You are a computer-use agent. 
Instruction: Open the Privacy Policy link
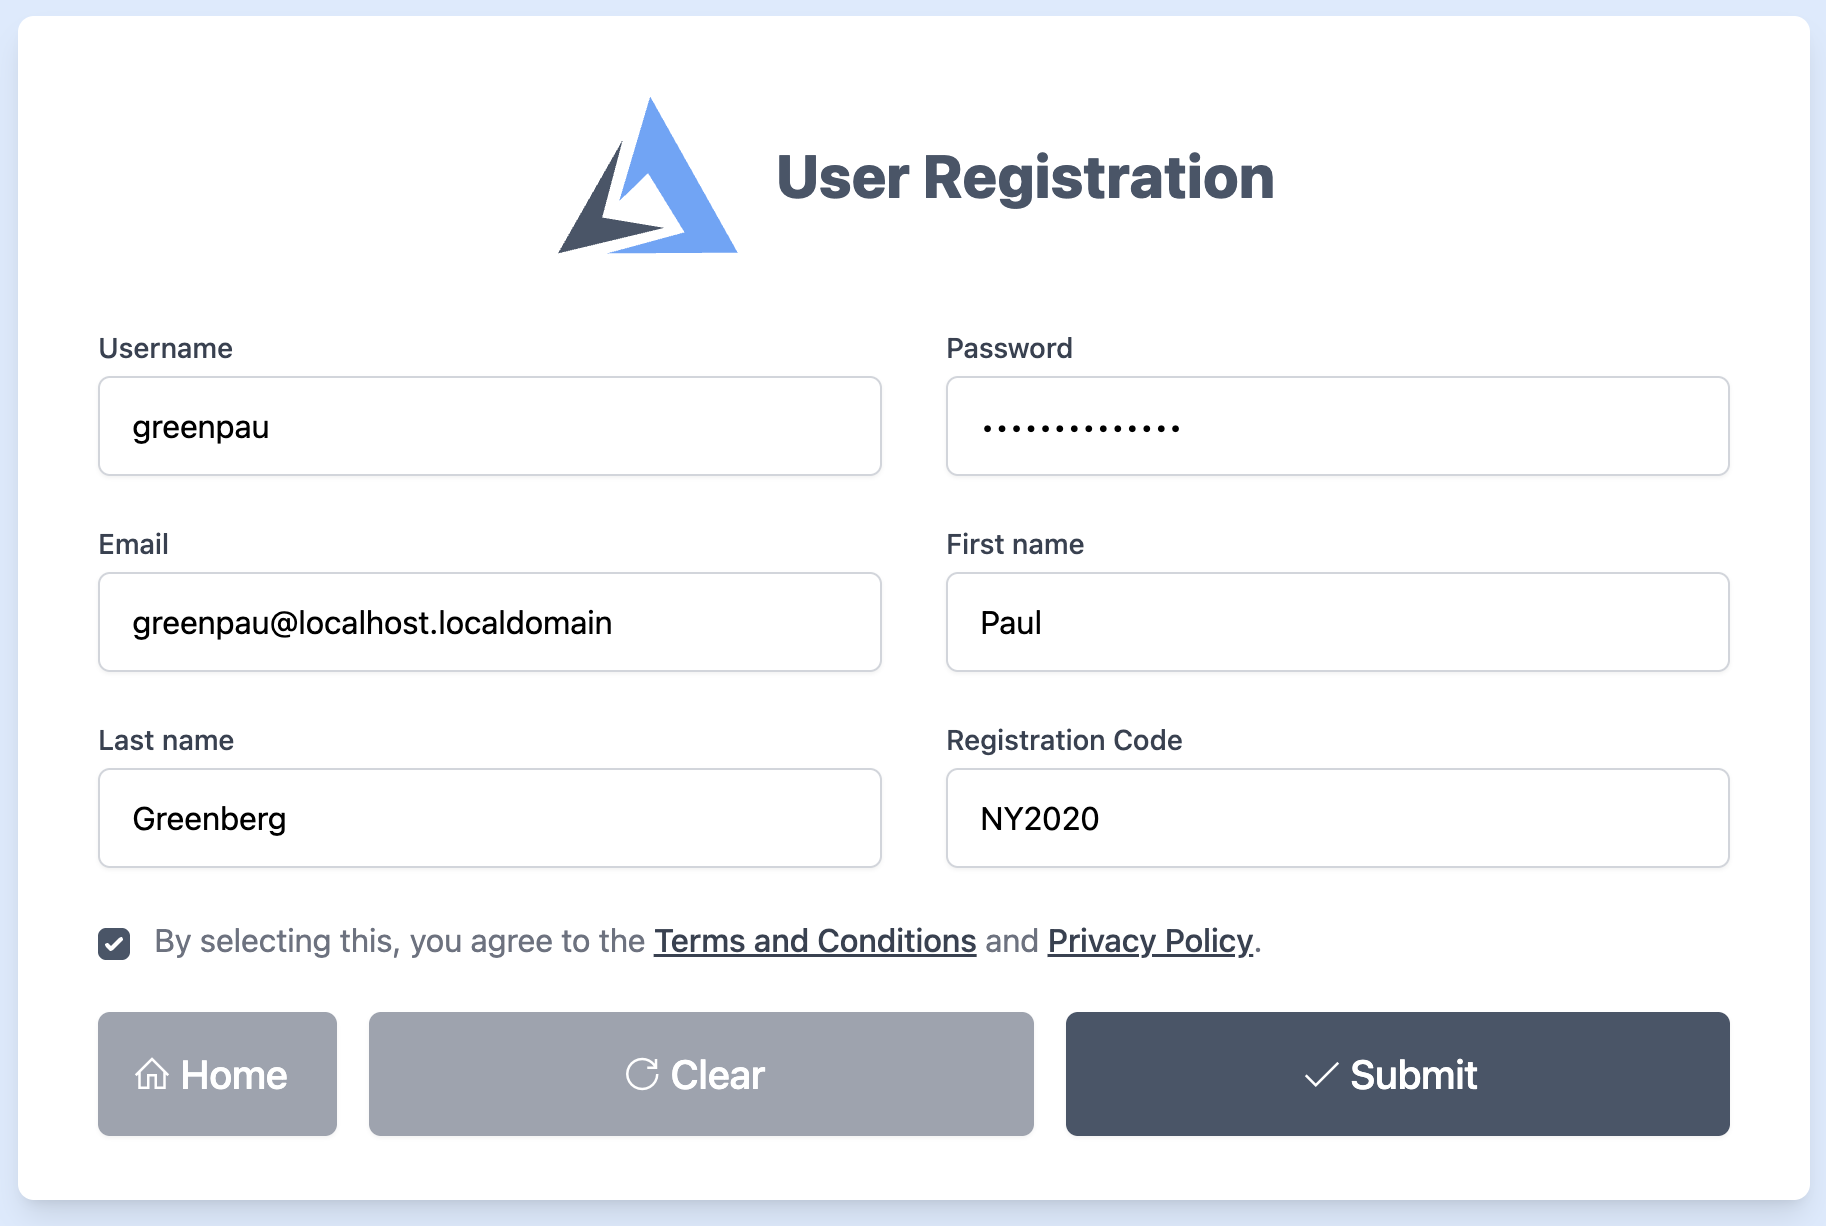tap(1150, 941)
